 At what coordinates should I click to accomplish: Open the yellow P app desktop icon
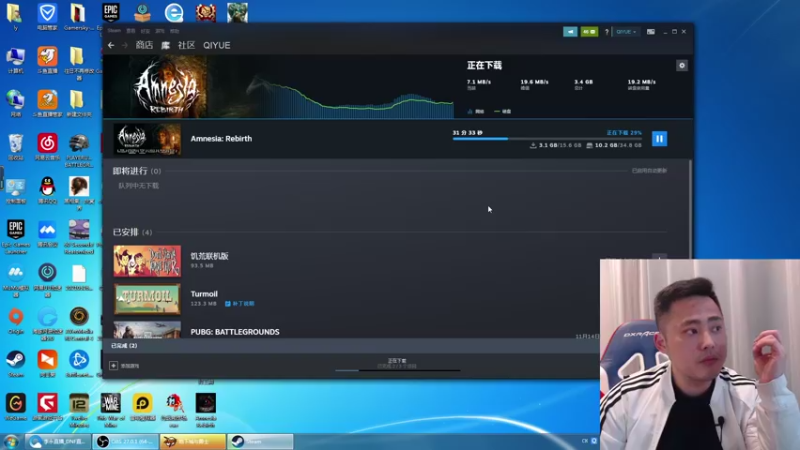pyautogui.click(x=142, y=407)
